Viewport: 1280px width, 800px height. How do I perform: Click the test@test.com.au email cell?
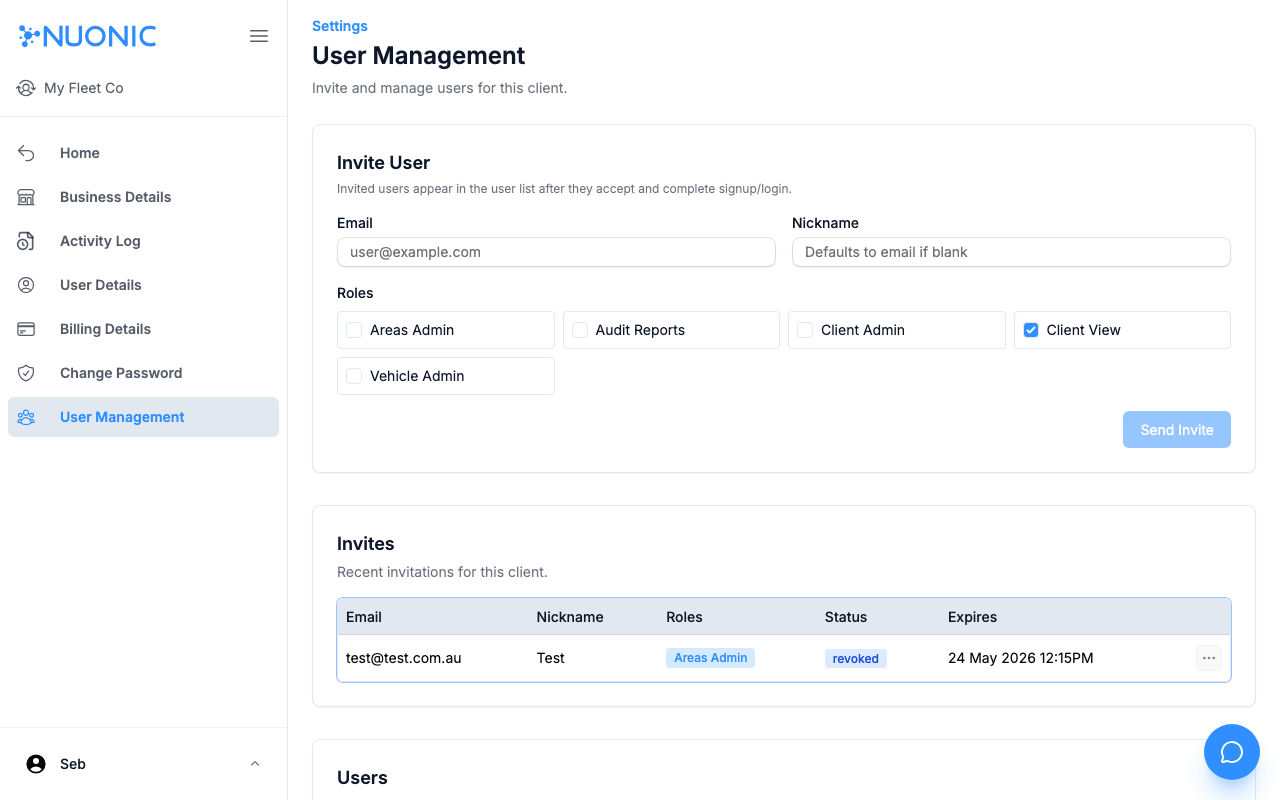point(404,658)
